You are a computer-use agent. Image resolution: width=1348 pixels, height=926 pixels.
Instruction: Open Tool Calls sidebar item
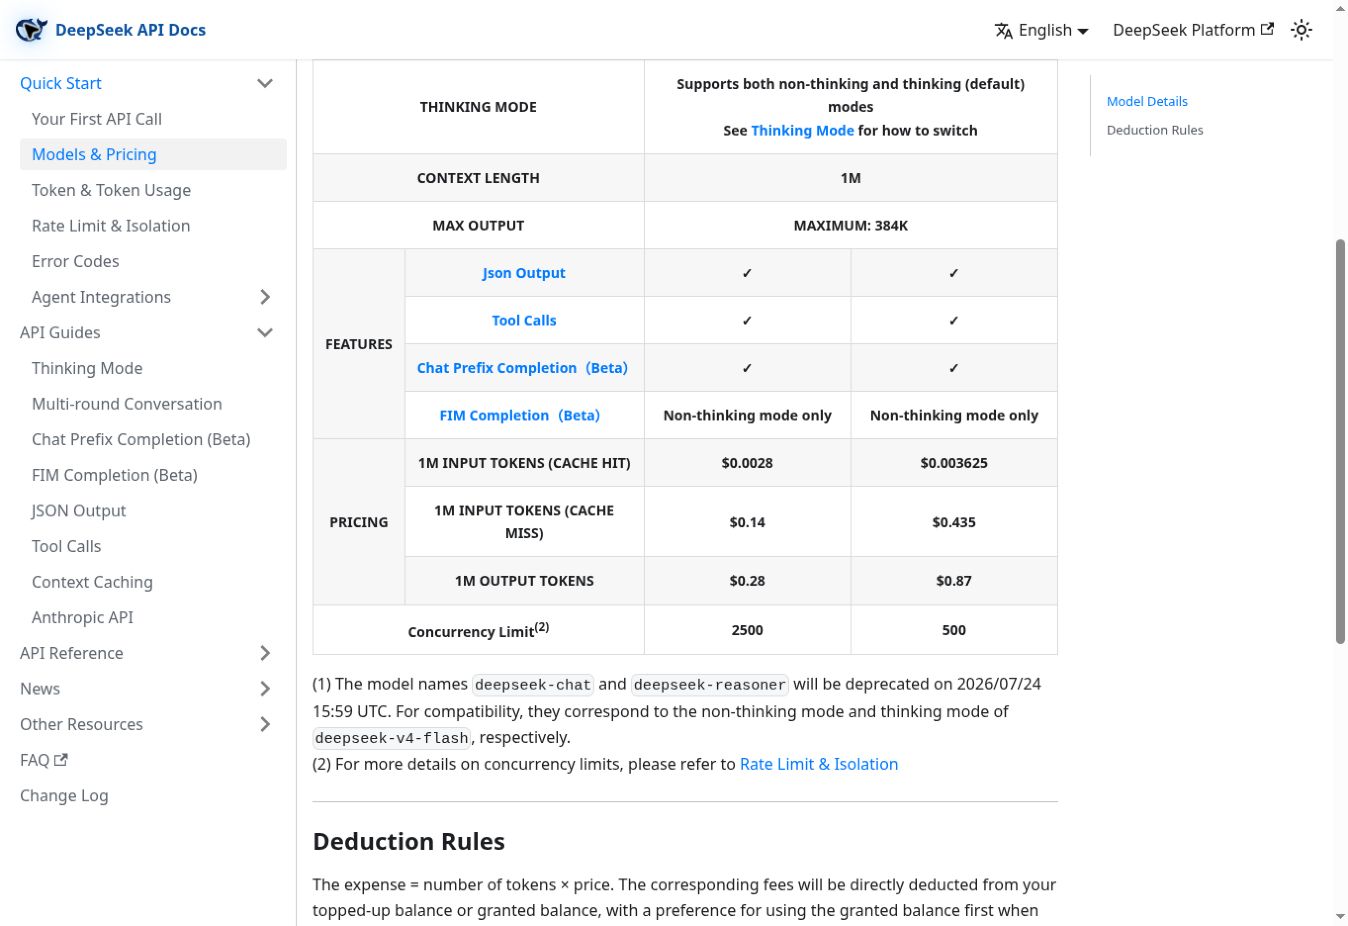click(66, 546)
